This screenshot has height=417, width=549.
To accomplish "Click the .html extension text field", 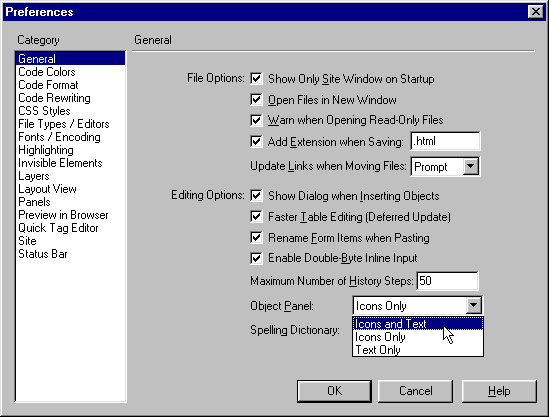I will (445, 141).
